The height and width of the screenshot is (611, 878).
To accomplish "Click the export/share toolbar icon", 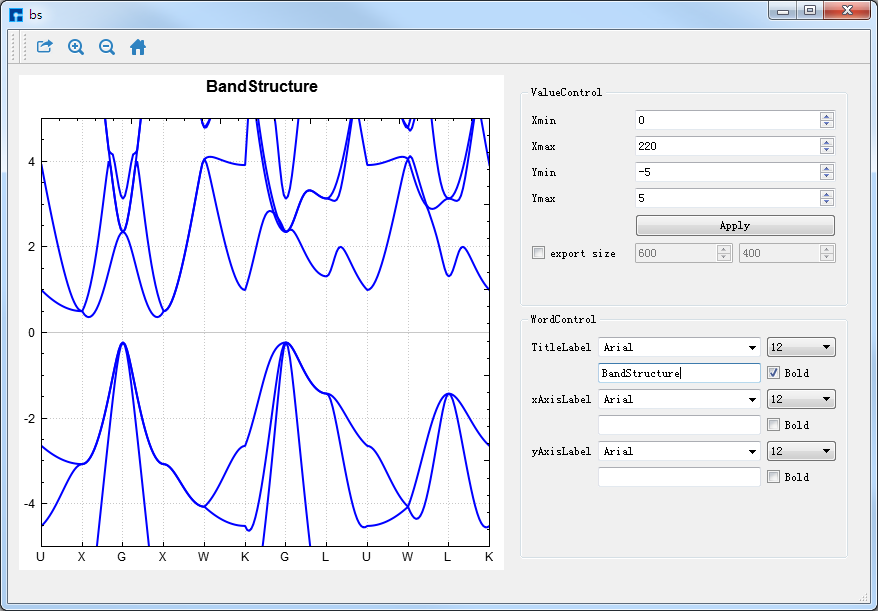I will [44, 47].
